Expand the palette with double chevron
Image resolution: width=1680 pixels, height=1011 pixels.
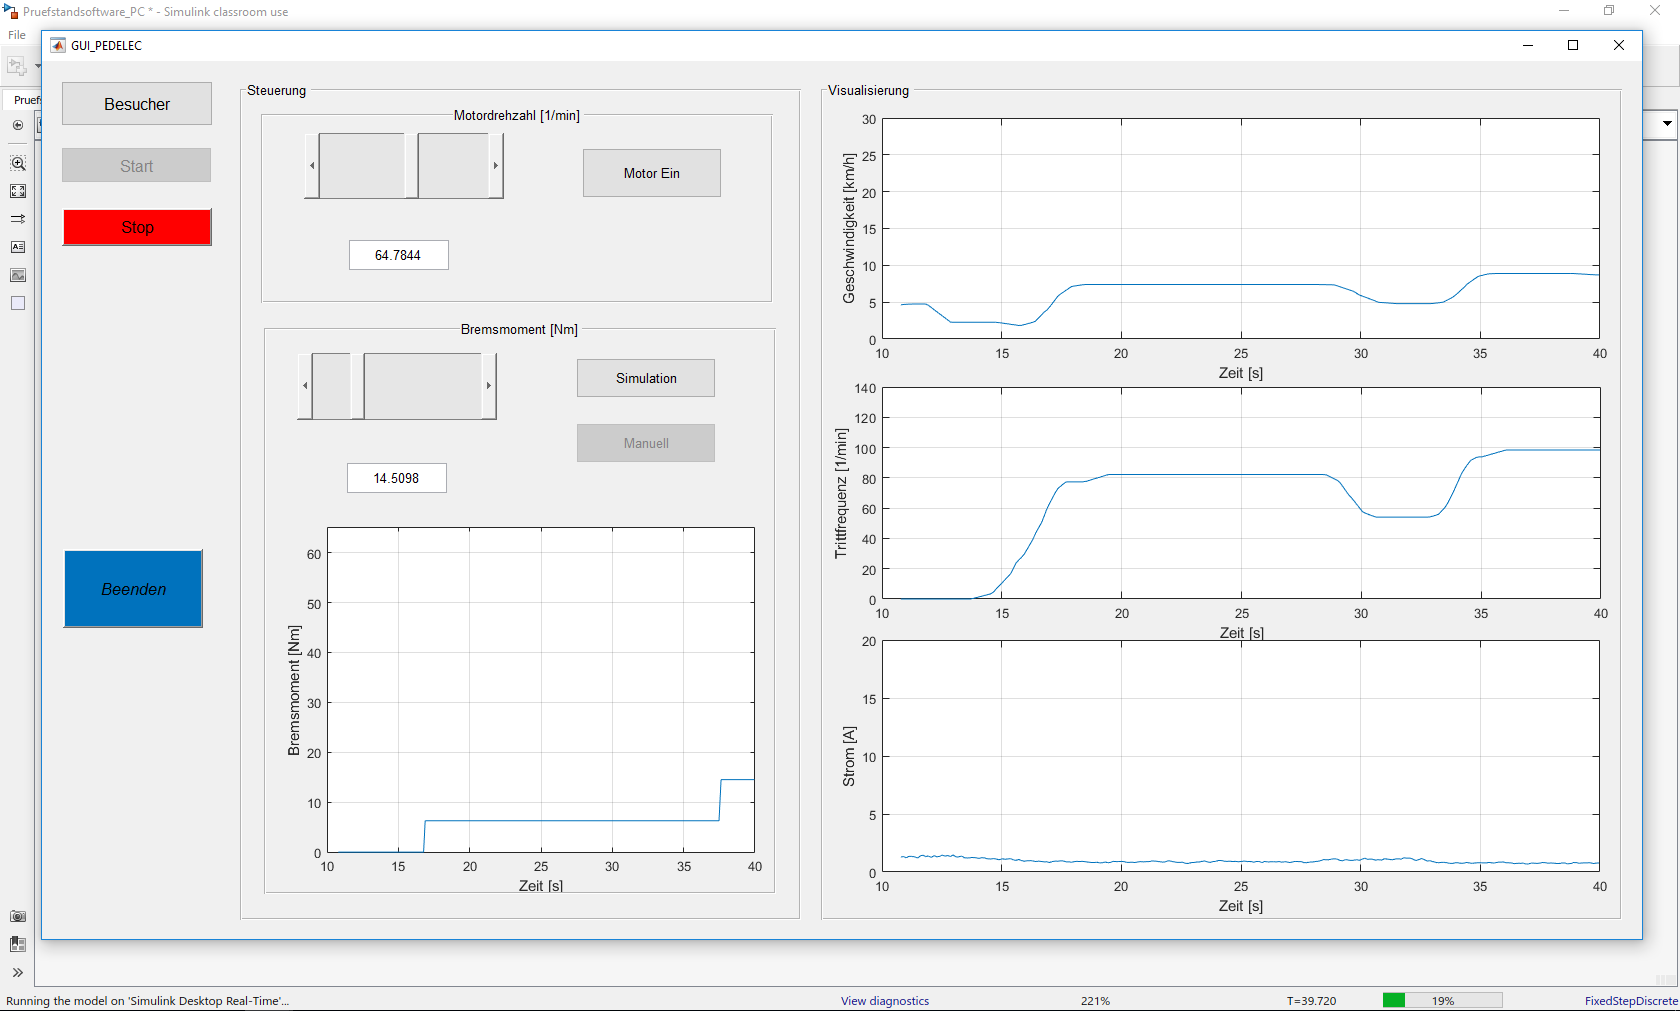coord(18,972)
